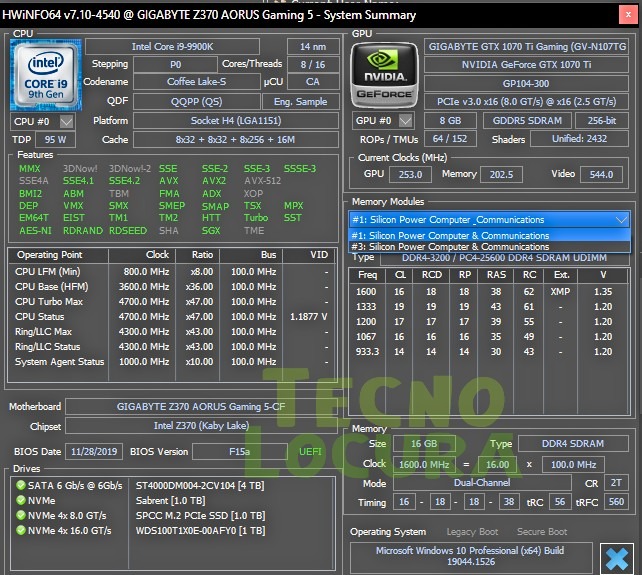Click the memory Clock 1600.0 MHz field
This screenshot has width=642, height=575.
[x=424, y=465]
